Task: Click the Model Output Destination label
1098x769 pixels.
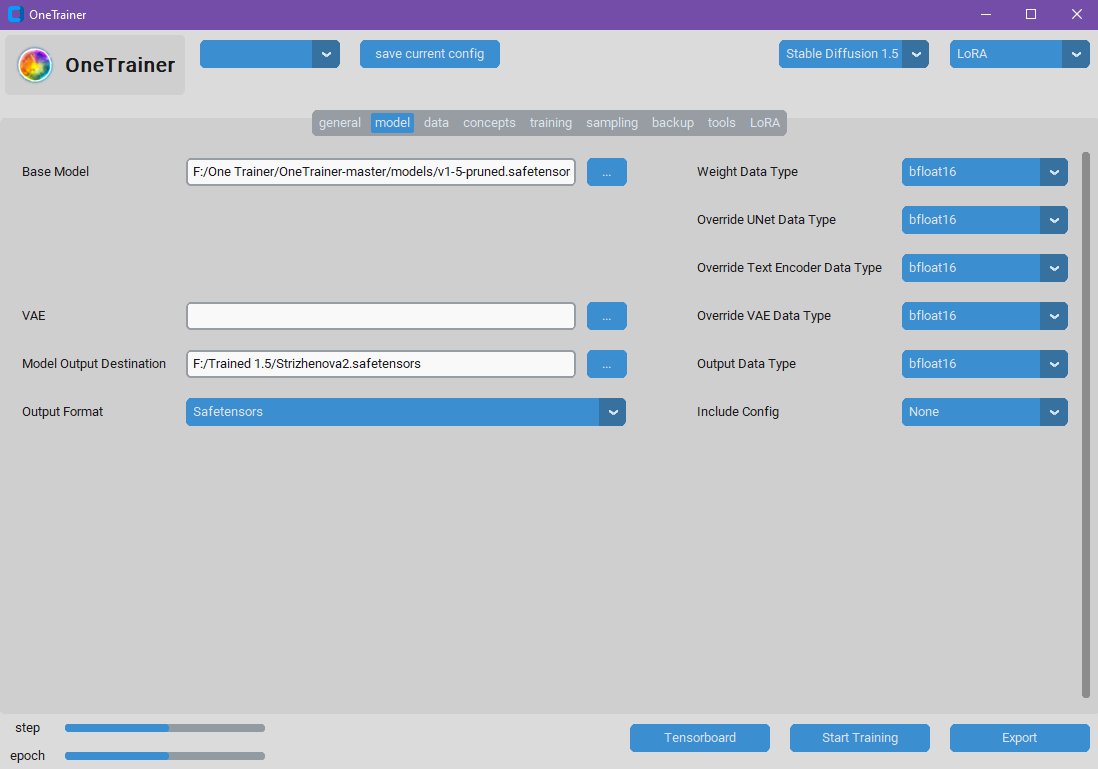Action: coord(94,363)
